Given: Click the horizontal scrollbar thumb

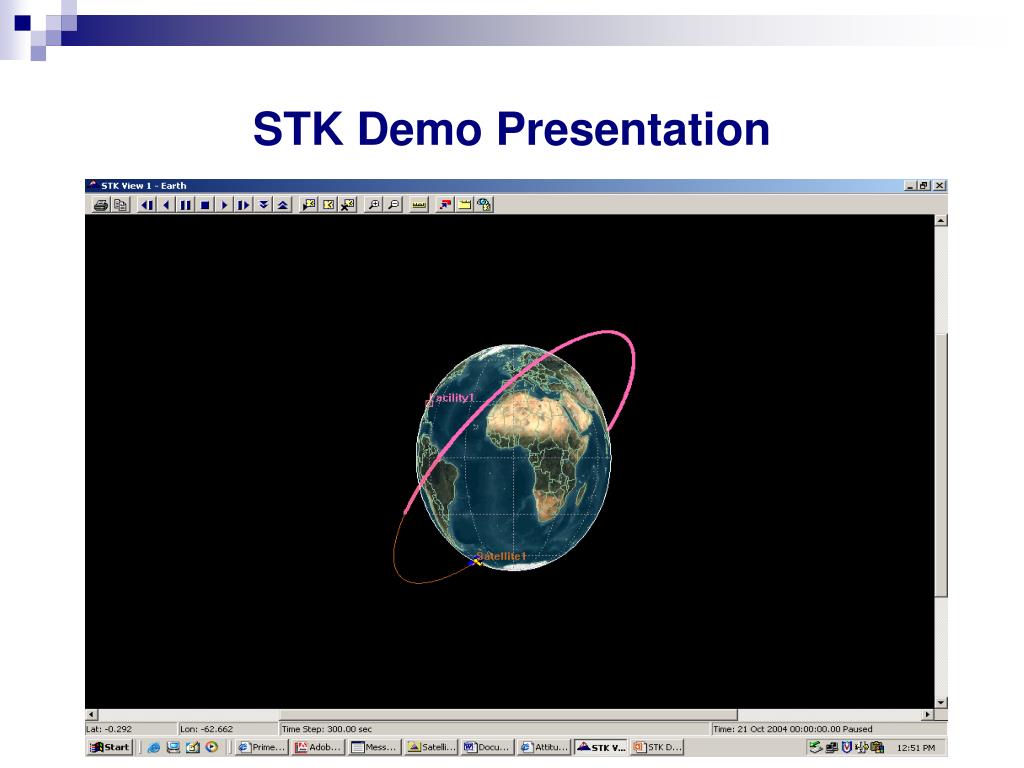Looking at the screenshot, I should coord(509,715).
